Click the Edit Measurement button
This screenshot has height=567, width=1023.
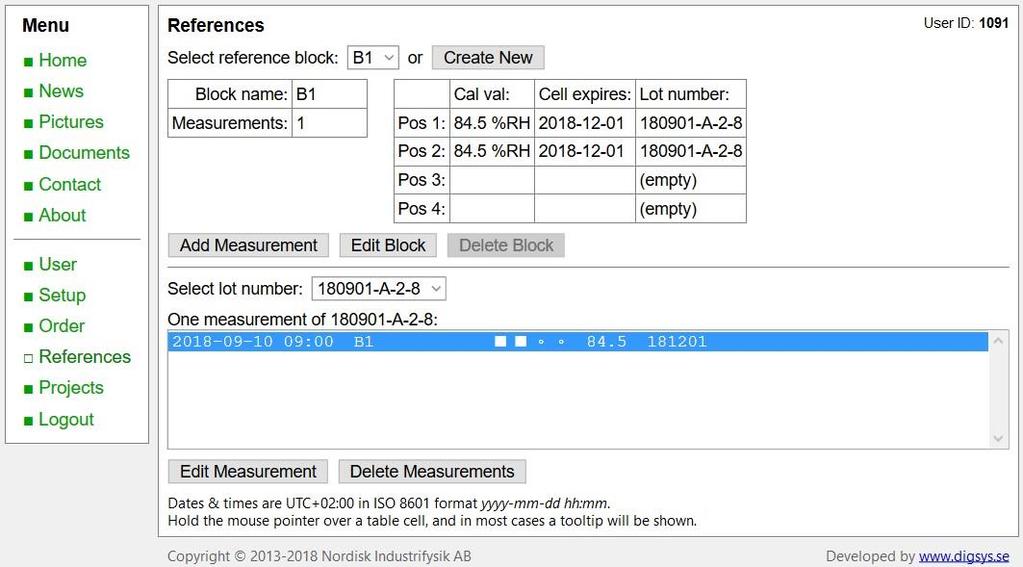click(248, 471)
